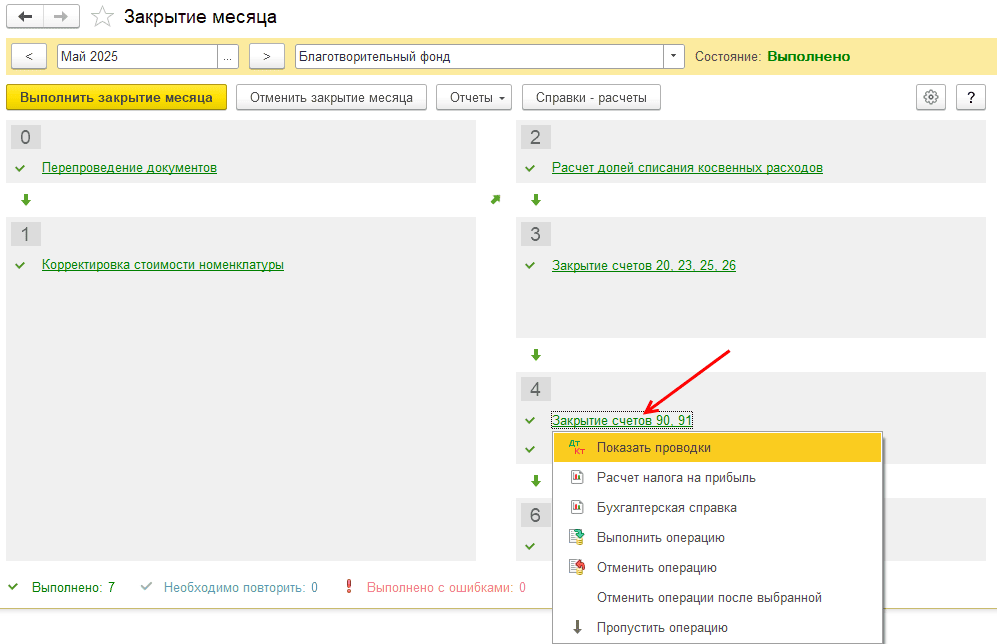Open Закрытие счетов 20, 23, 25, 26 link
Viewport: 997px width, 644px height.
click(x=644, y=265)
